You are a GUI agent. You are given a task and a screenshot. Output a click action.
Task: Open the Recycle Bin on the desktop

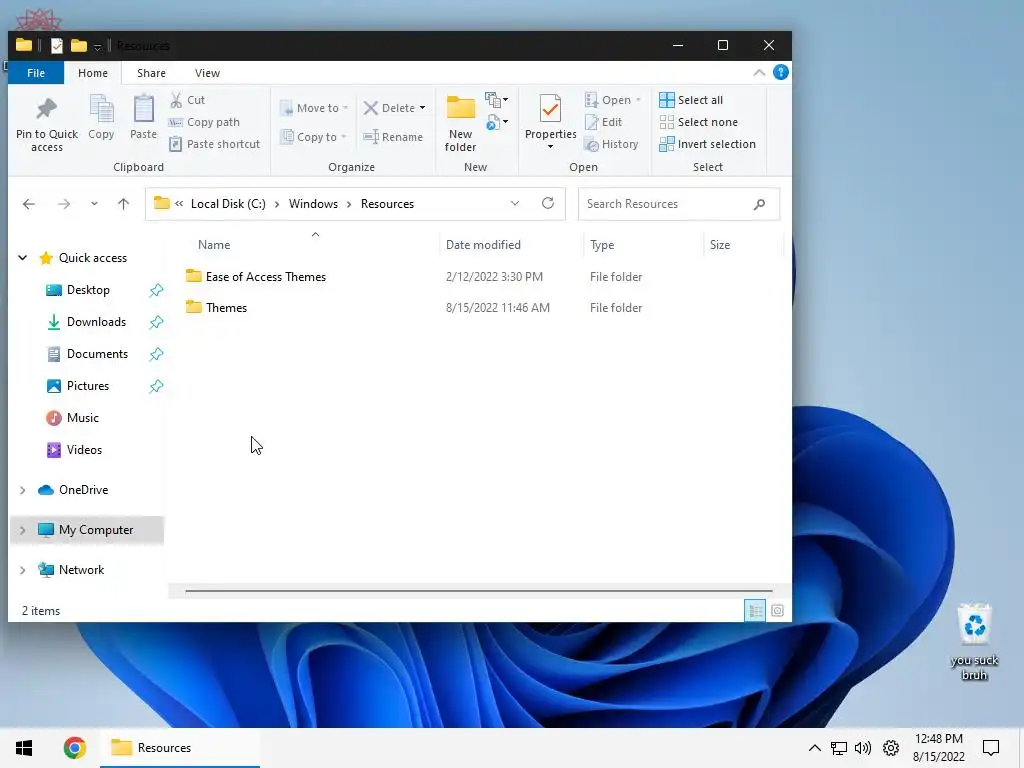974,643
